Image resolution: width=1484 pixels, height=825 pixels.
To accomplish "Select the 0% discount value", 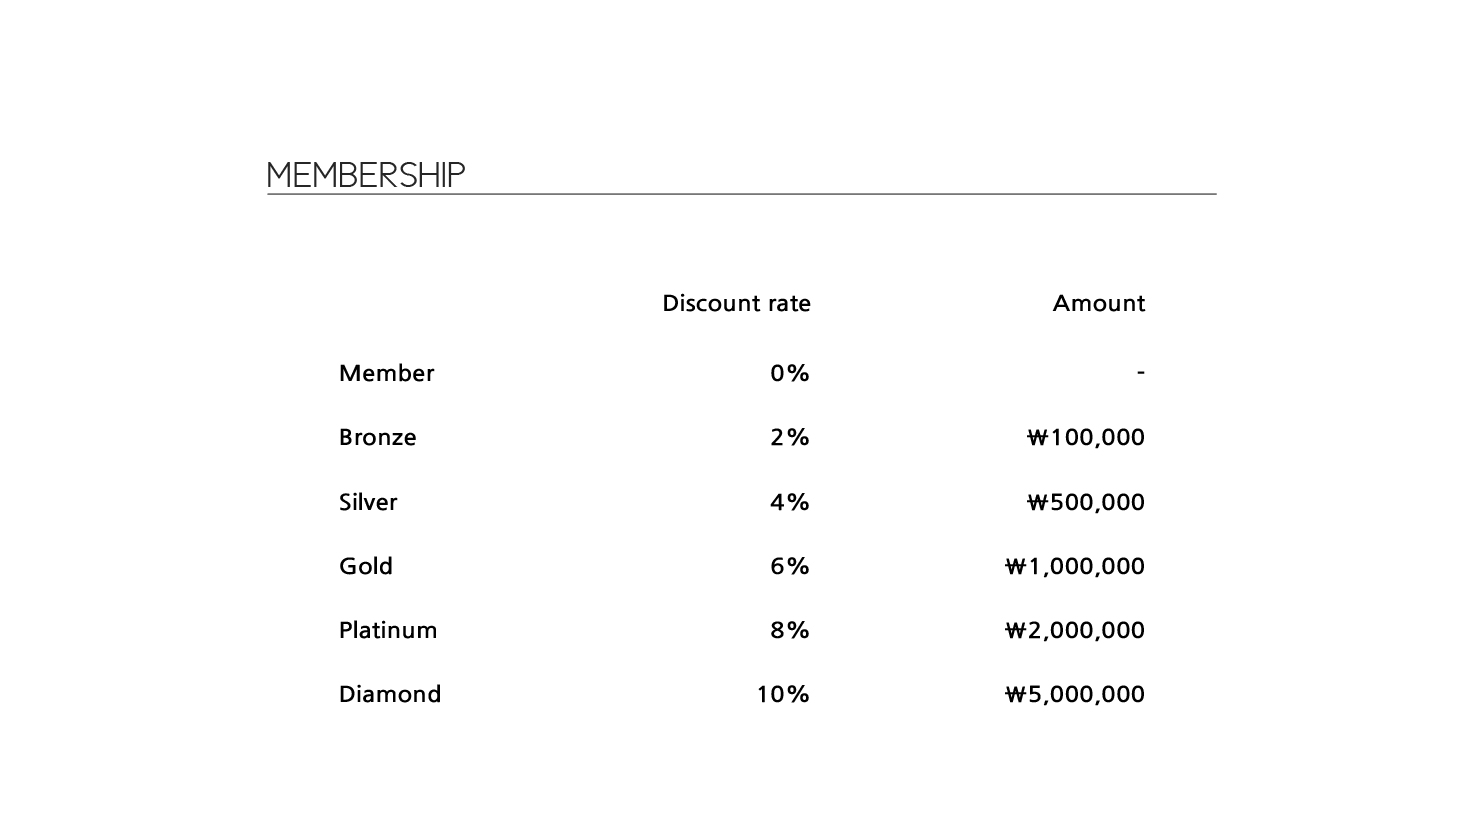I will 789,373.
